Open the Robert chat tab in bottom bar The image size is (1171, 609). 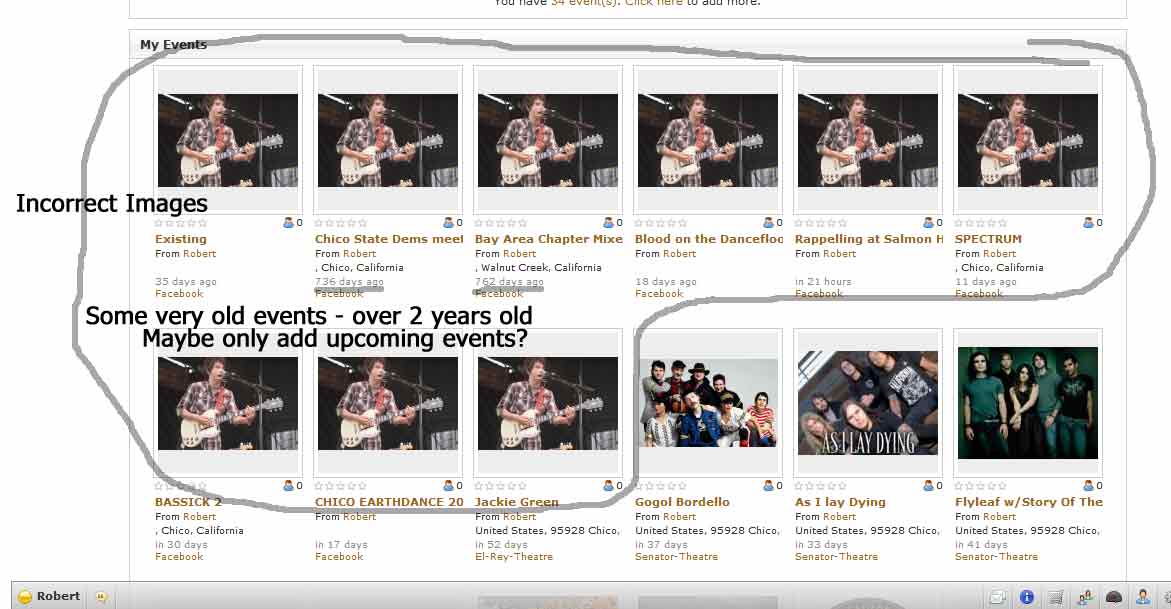point(49,596)
